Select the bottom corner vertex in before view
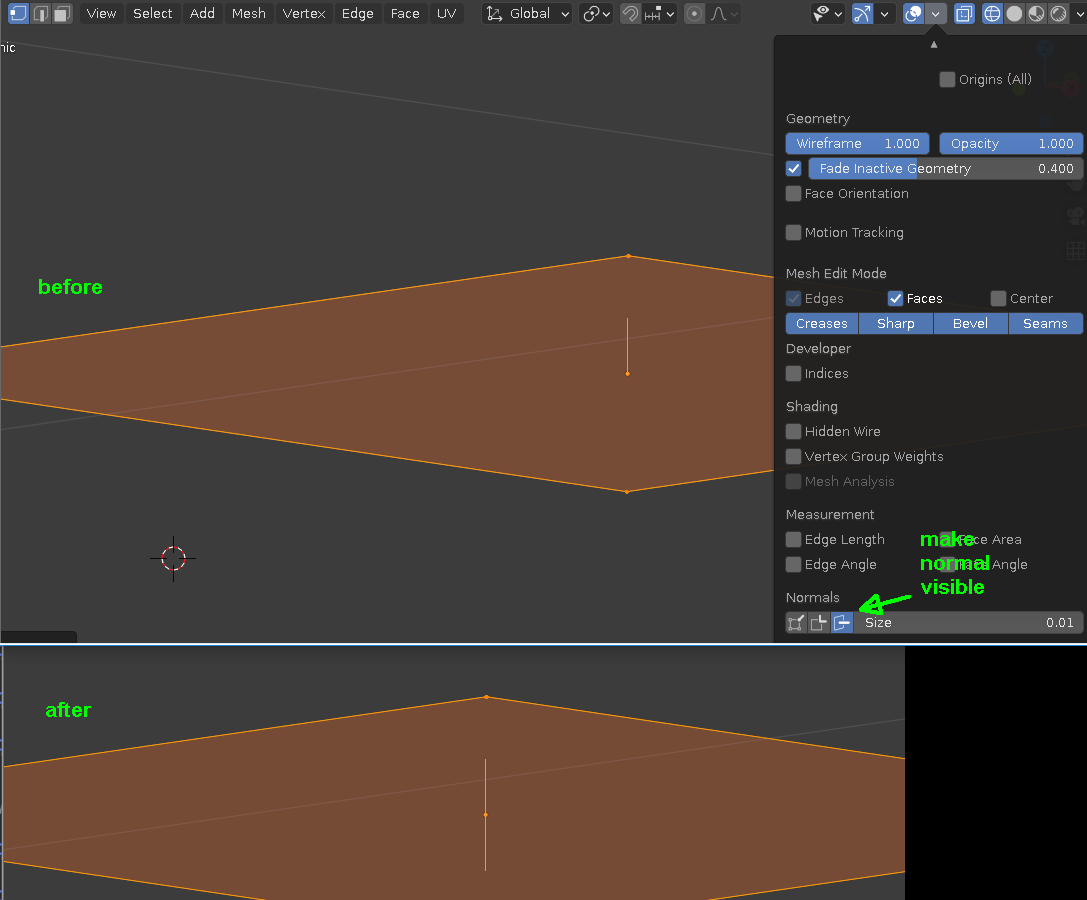Screen dimensions: 1087x900 (x=627, y=492)
